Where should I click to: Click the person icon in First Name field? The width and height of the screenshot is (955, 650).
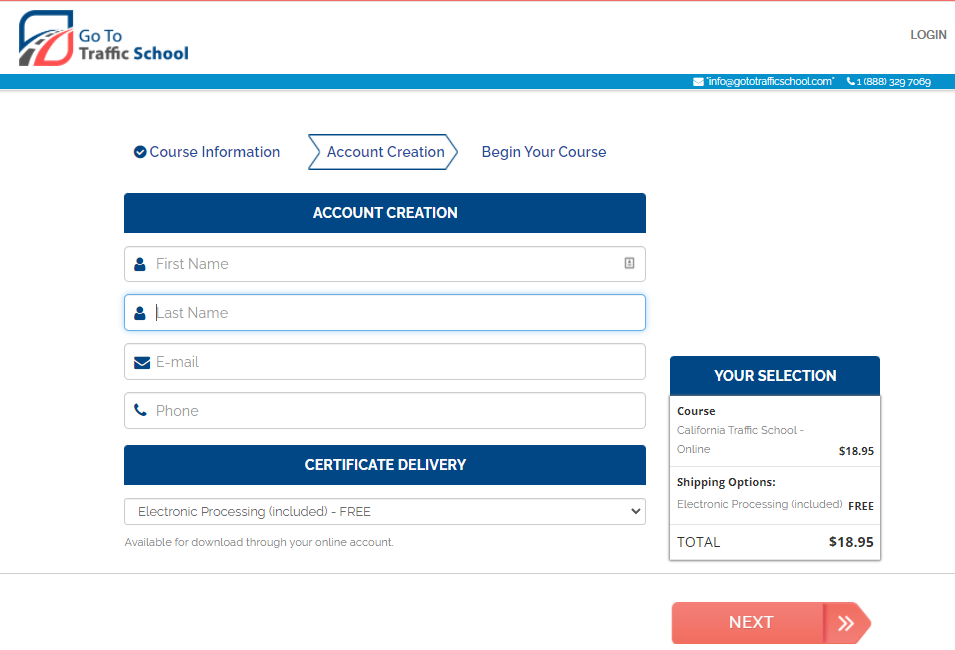[140, 264]
